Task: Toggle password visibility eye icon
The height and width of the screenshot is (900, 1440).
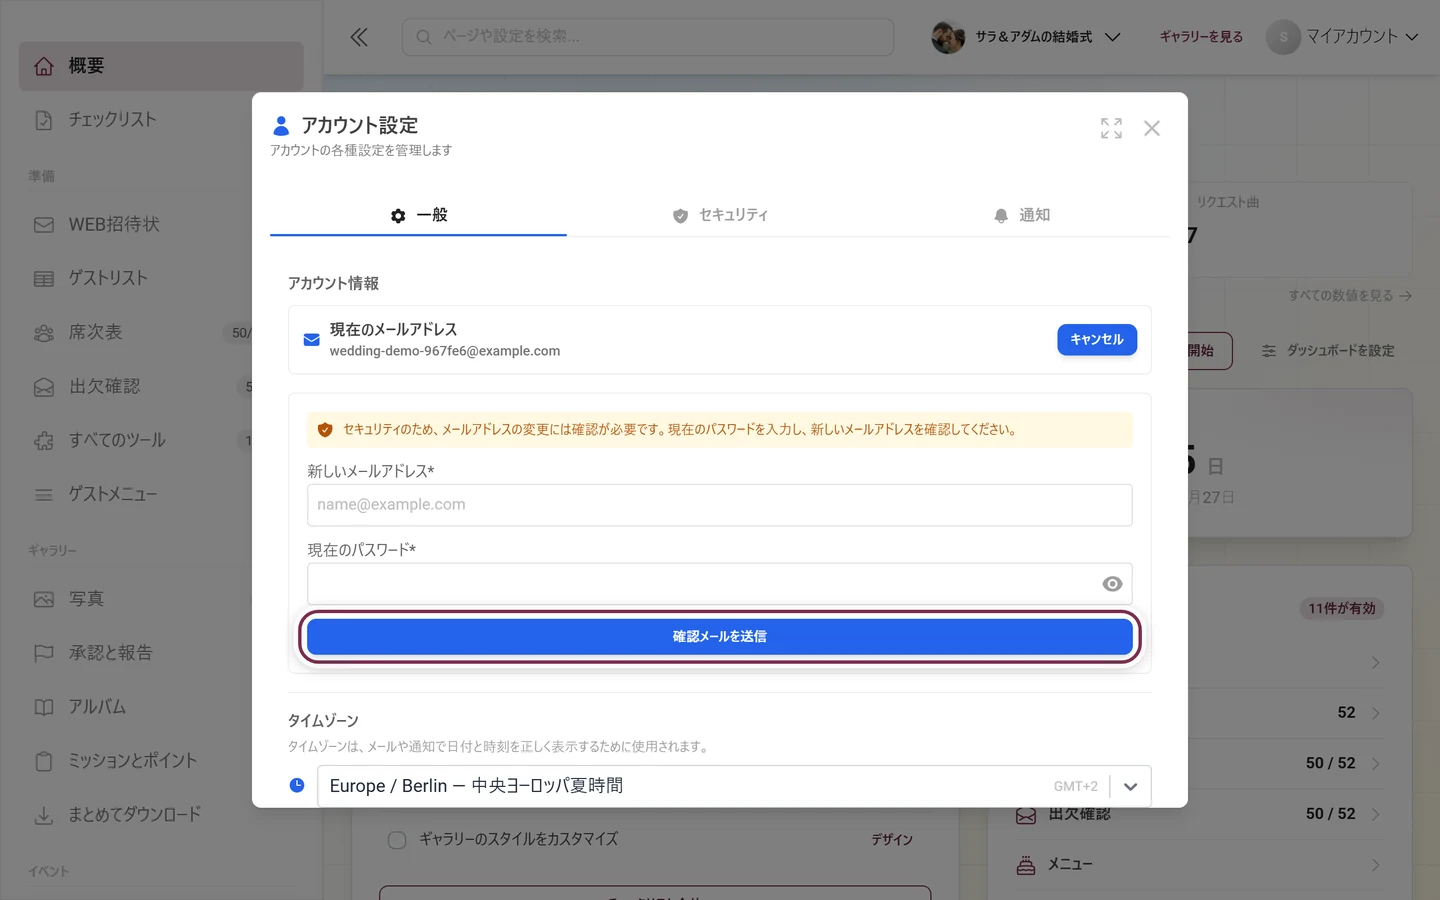Action: [1112, 584]
